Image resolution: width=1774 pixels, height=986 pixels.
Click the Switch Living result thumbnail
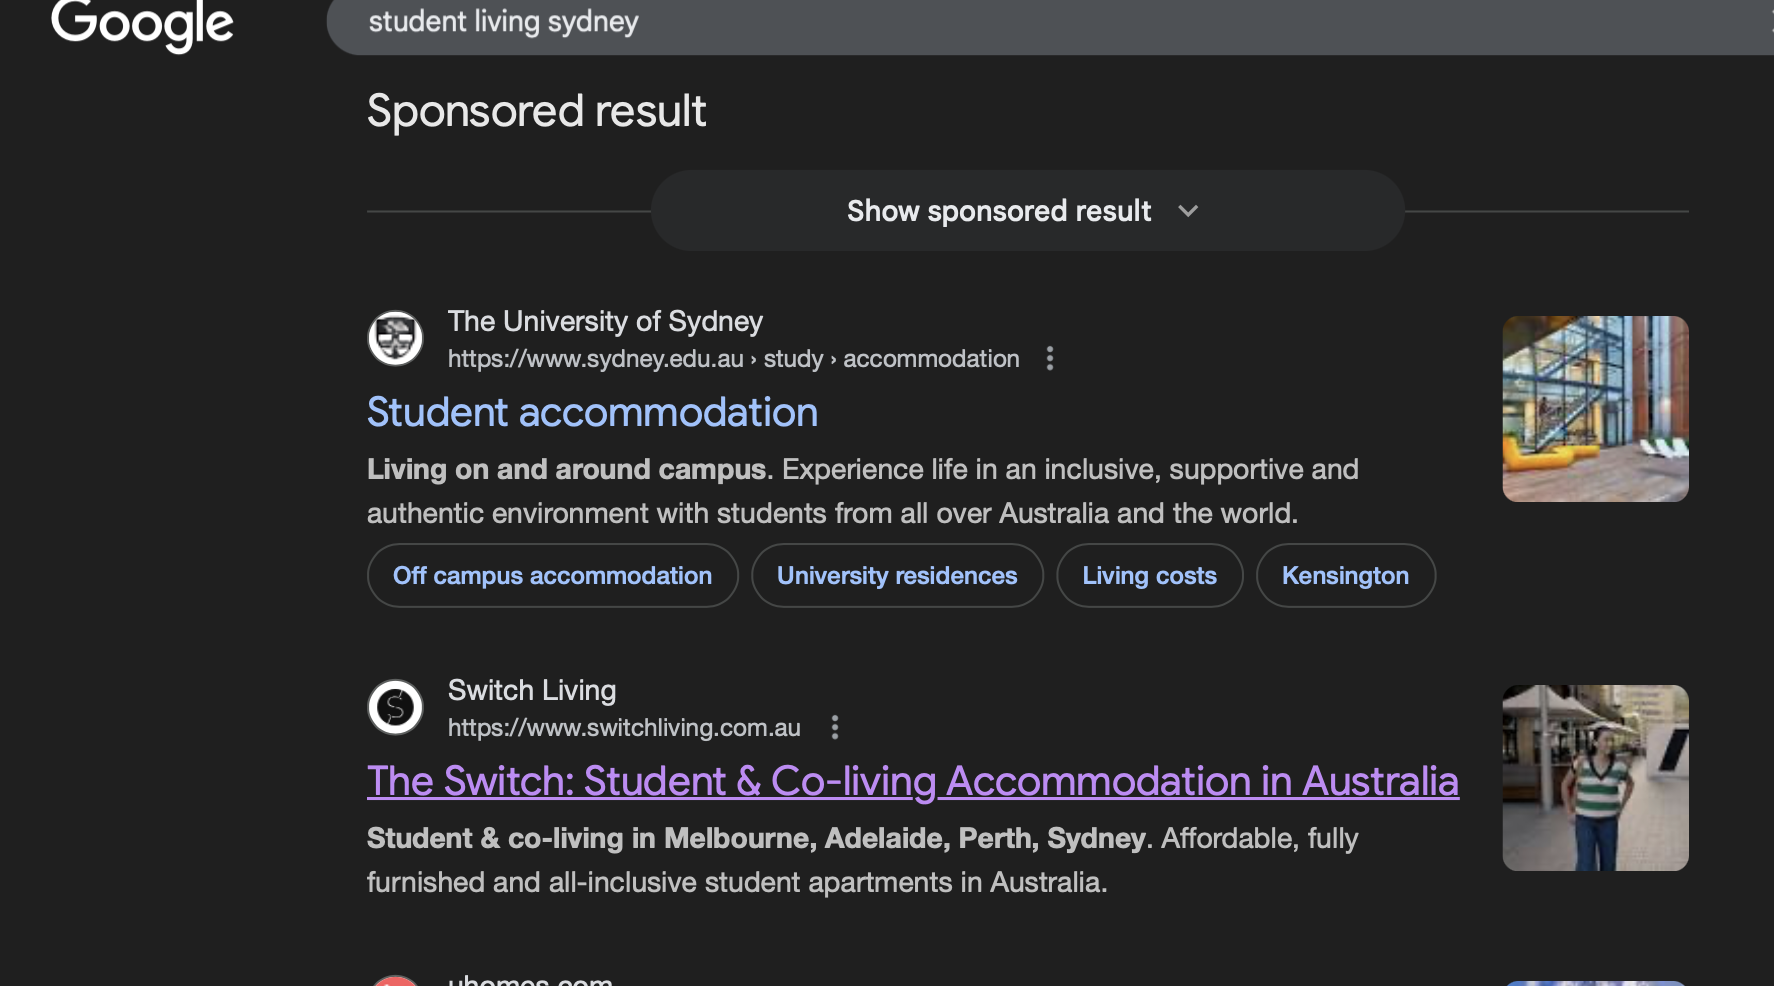tap(1595, 777)
